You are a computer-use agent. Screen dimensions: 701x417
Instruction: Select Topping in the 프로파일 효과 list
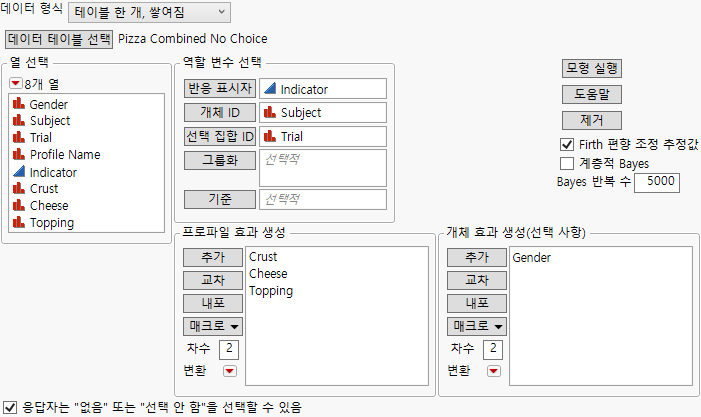click(271, 291)
